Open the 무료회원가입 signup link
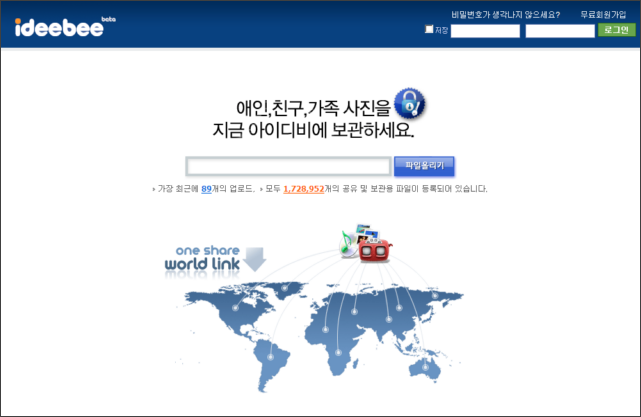The height and width of the screenshot is (417, 641). coord(603,15)
